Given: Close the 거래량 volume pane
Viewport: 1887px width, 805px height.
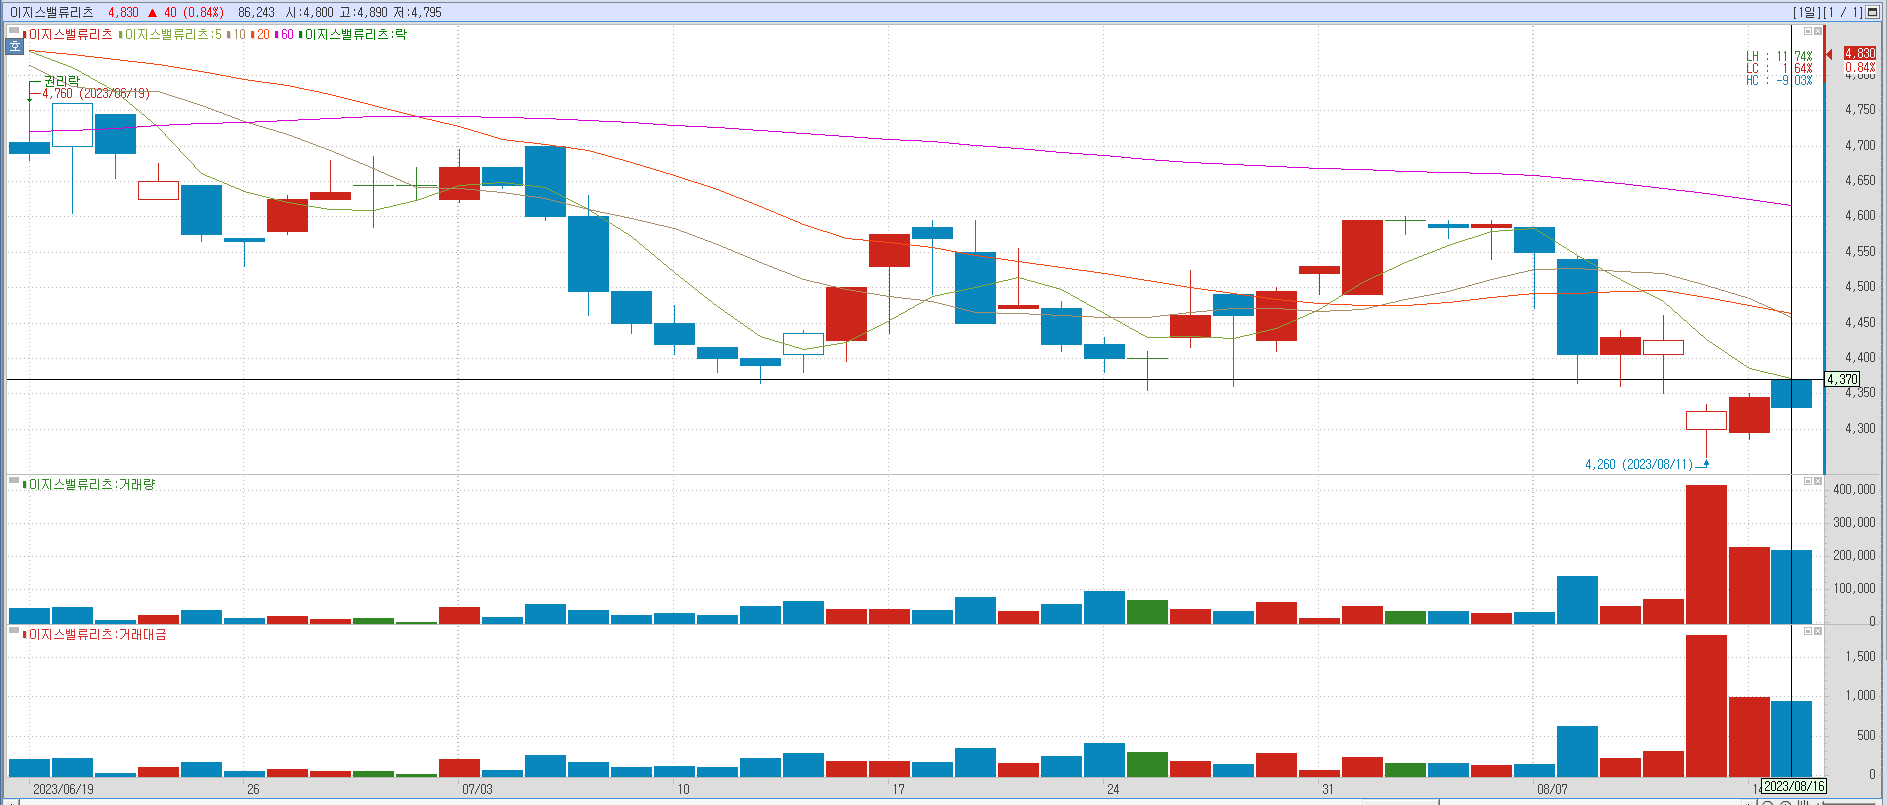Looking at the screenshot, I should click(1818, 481).
